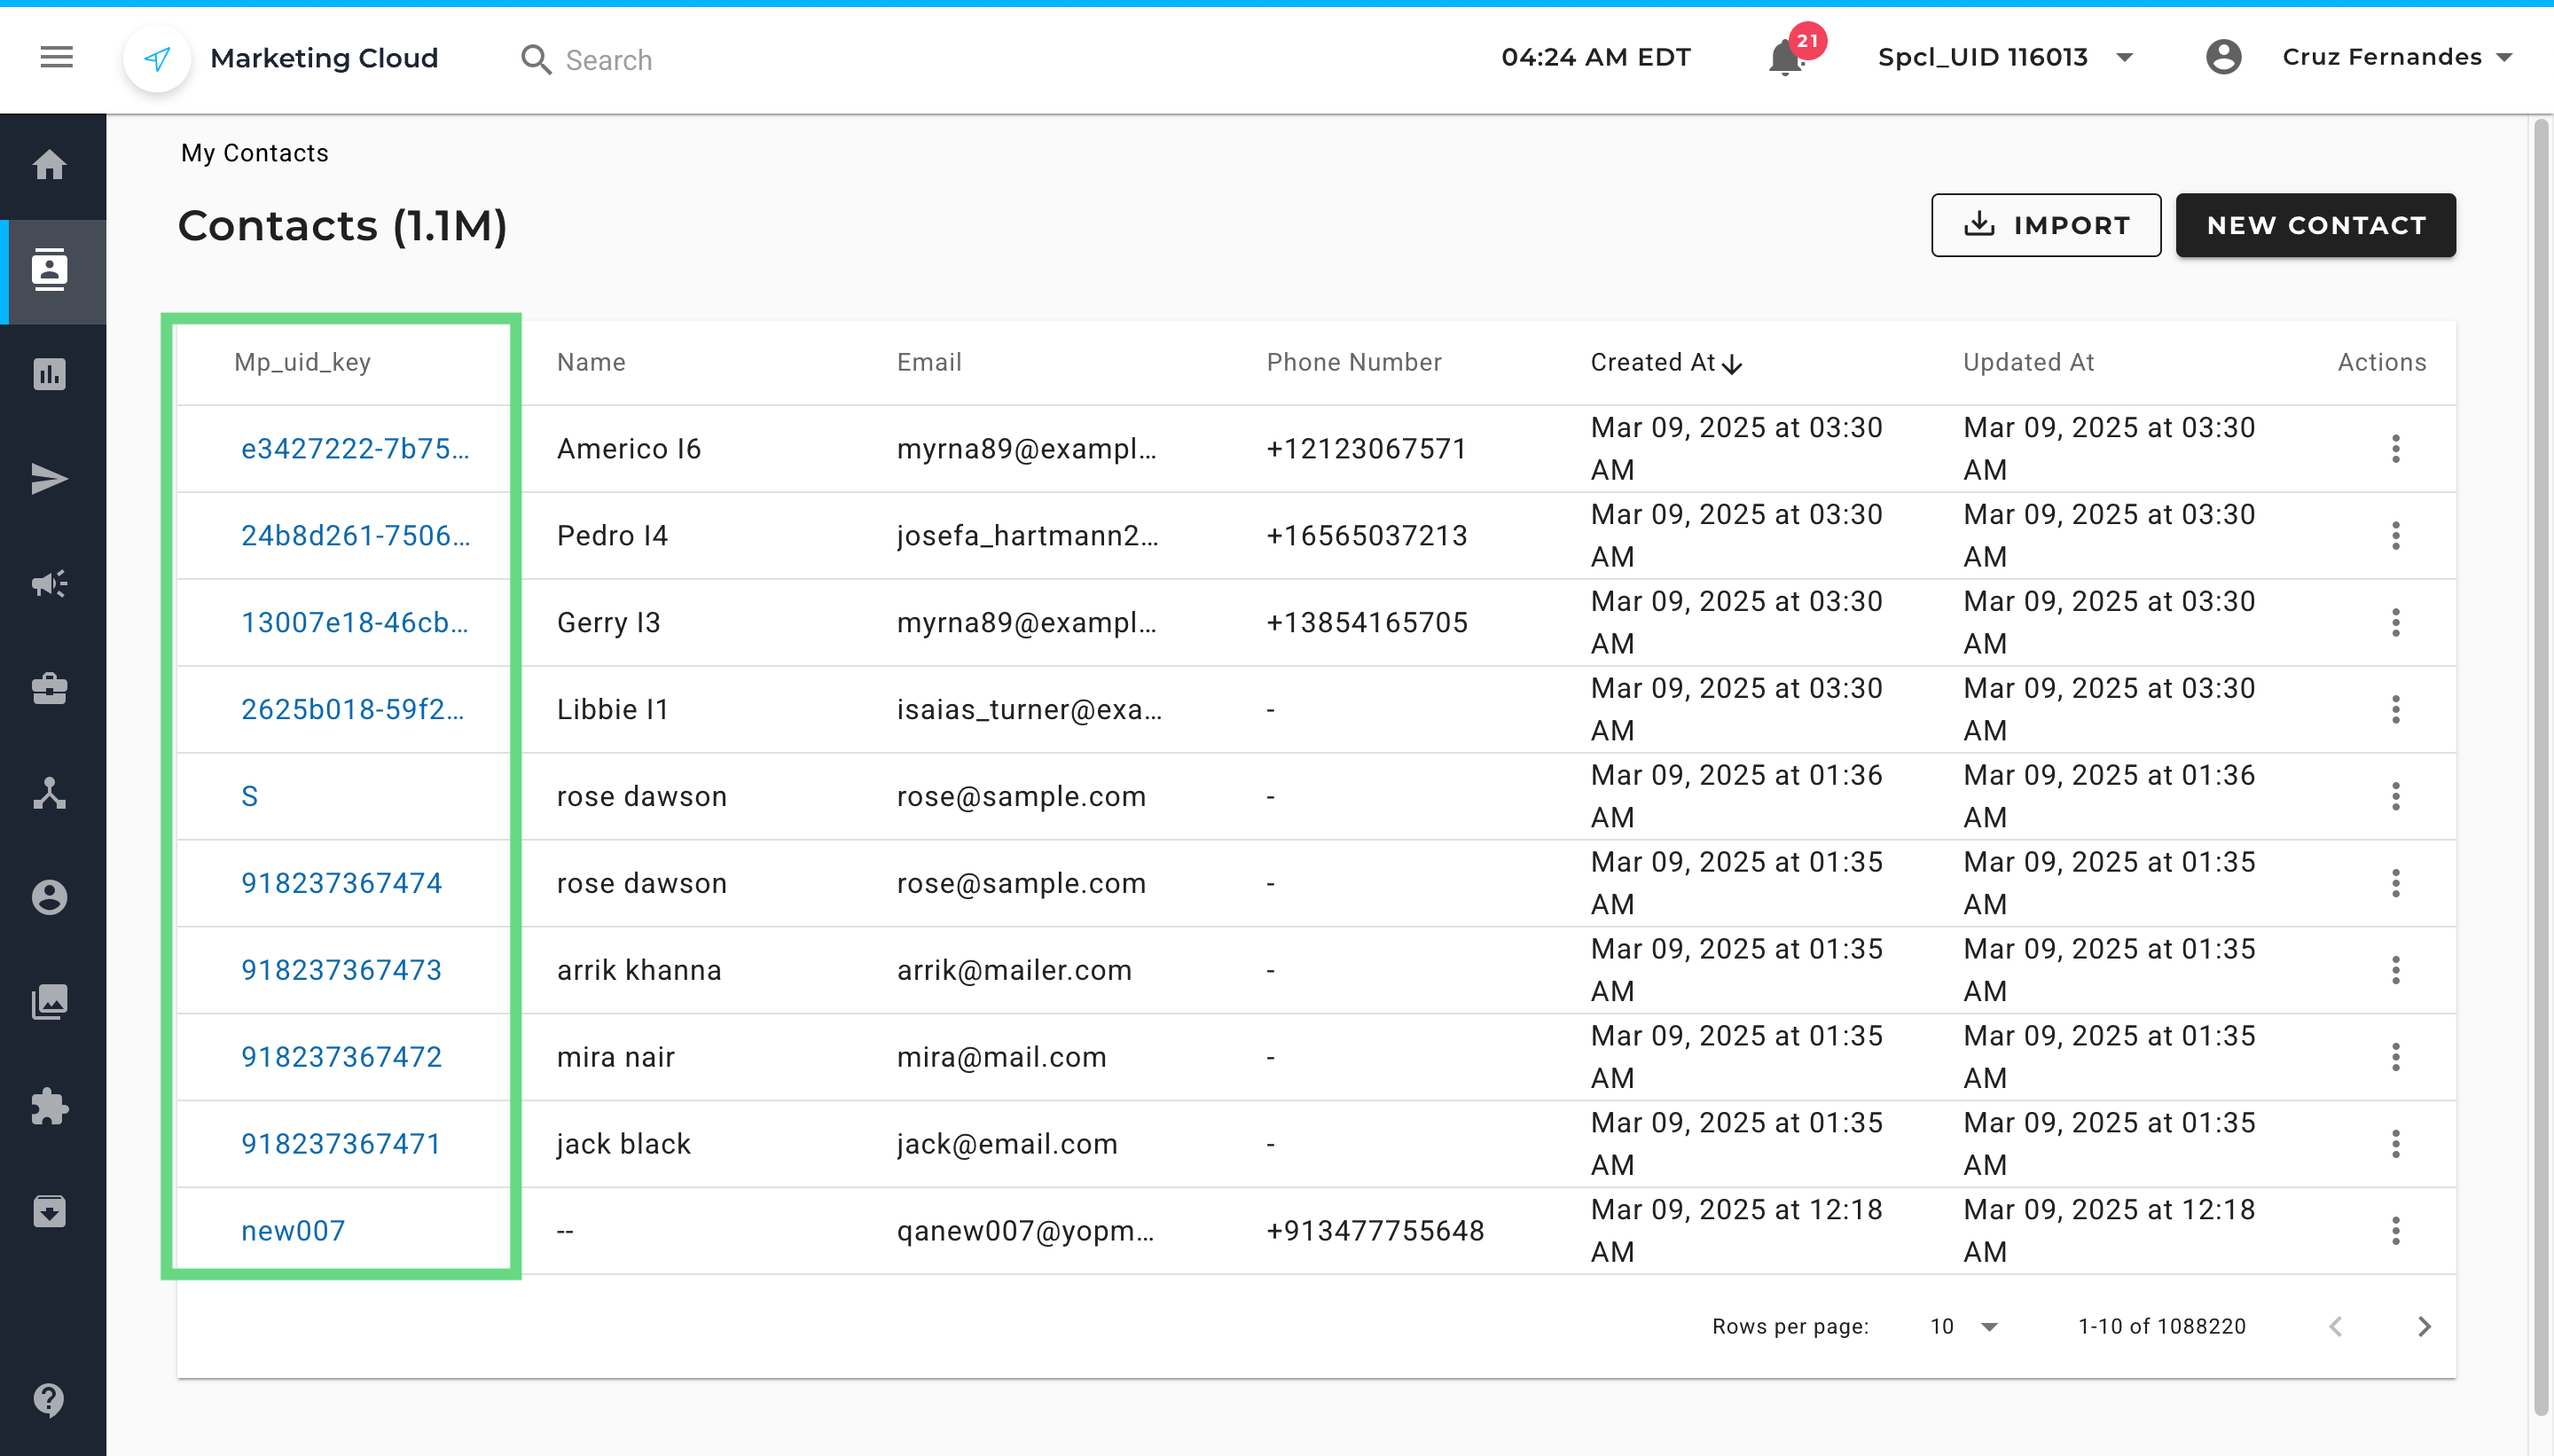Click the IMPORT button

click(2045, 225)
